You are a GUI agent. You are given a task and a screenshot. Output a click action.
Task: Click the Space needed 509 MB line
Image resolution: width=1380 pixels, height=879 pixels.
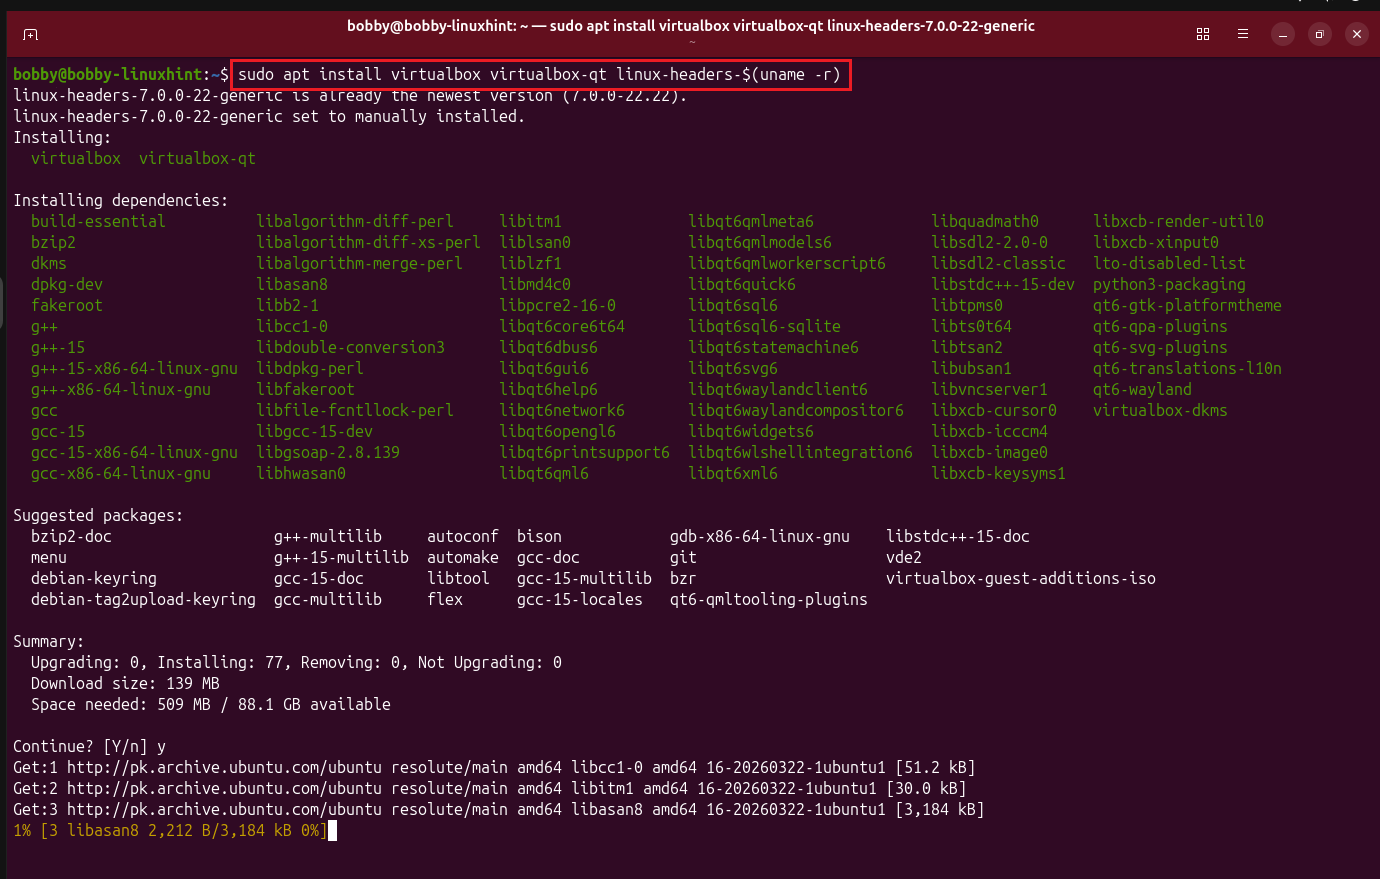[x=211, y=704]
